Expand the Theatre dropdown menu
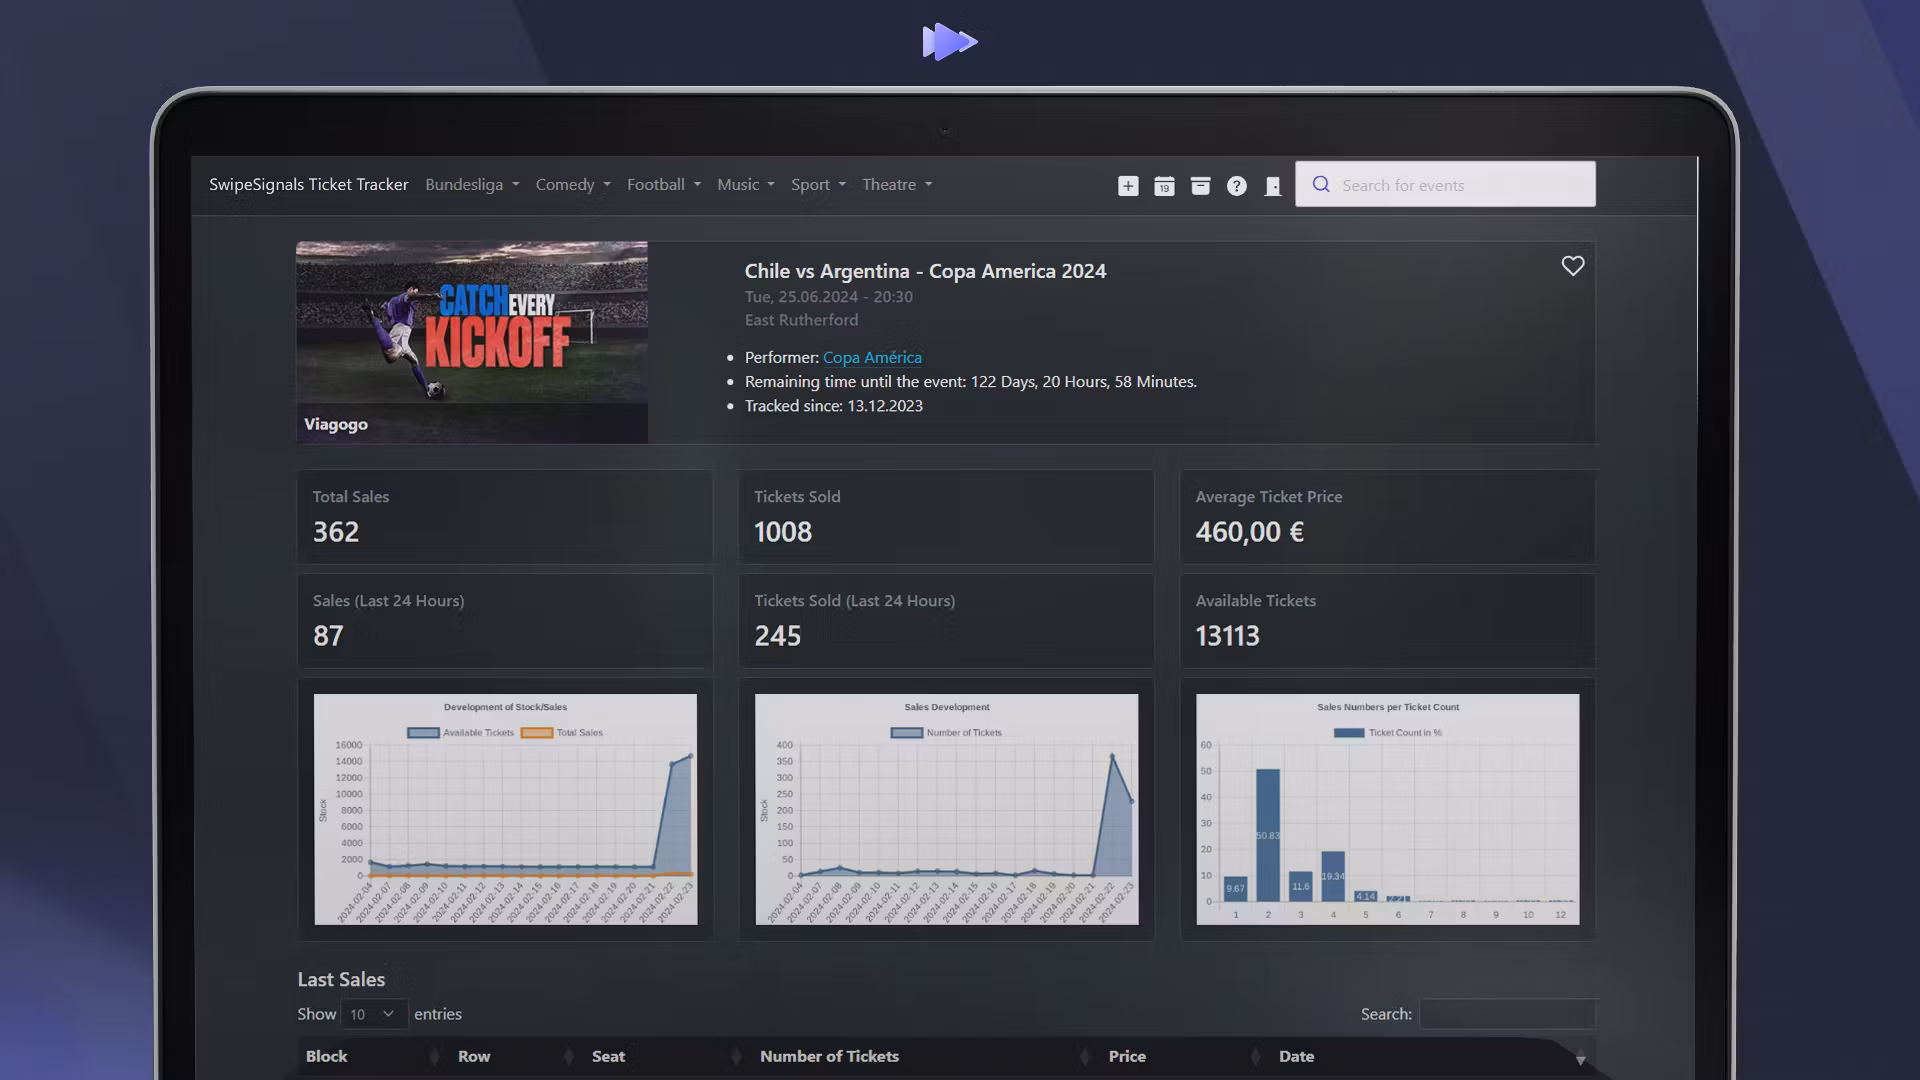 (897, 185)
